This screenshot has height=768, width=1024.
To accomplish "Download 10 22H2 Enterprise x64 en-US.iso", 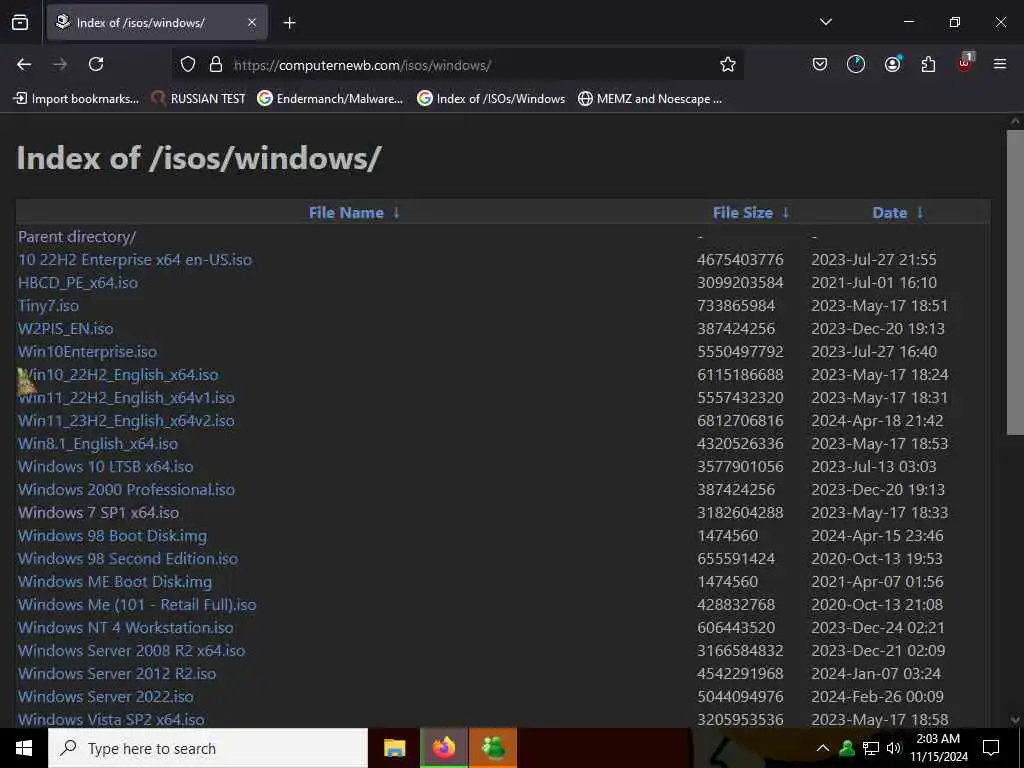I will [135, 260].
